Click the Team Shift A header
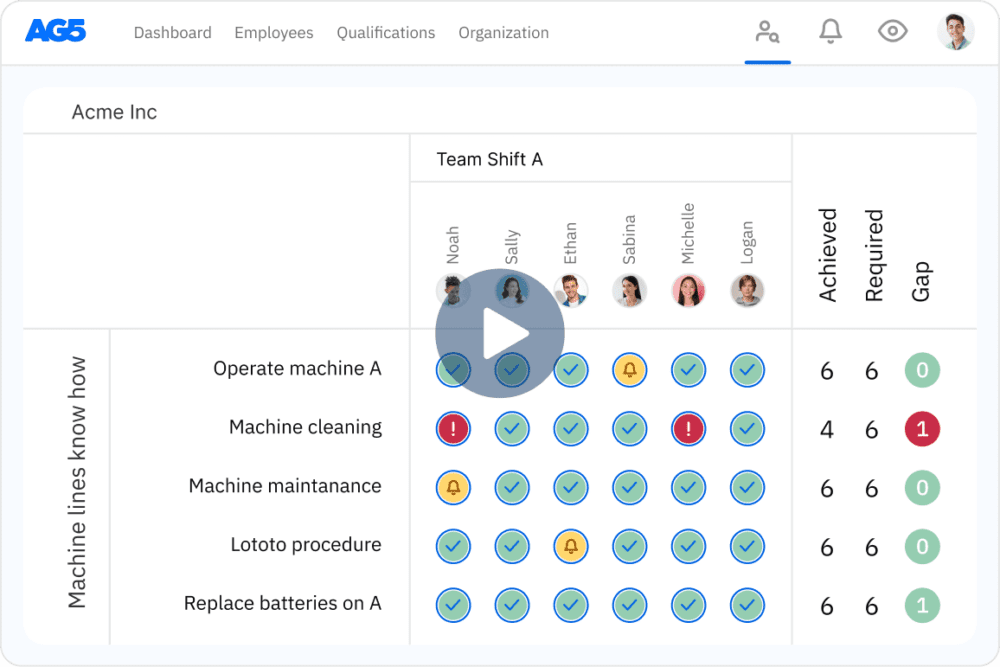1000x667 pixels. pos(489,159)
